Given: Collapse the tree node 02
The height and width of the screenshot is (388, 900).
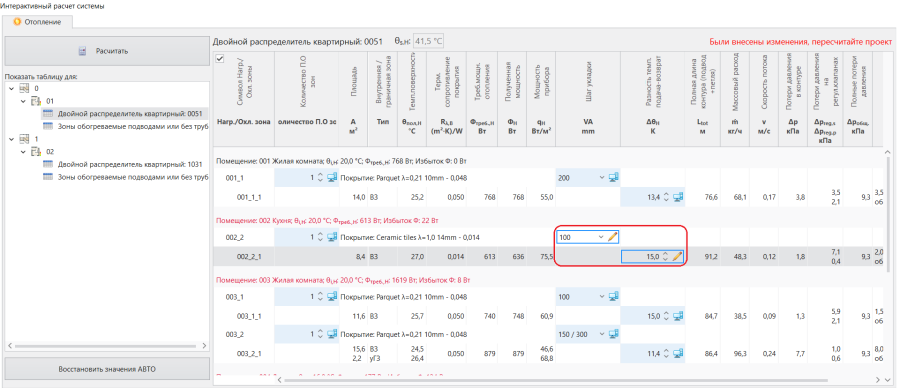Looking at the screenshot, I should click(x=22, y=152).
